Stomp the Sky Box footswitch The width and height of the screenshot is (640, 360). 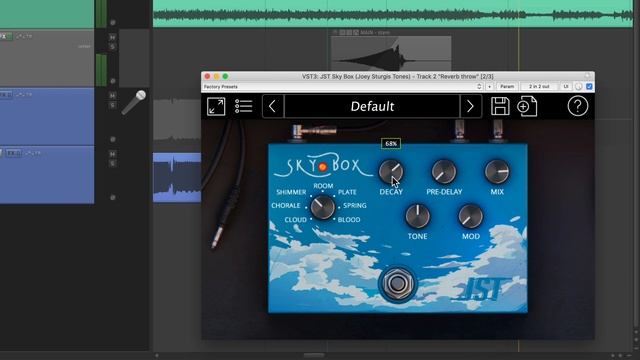(x=397, y=283)
